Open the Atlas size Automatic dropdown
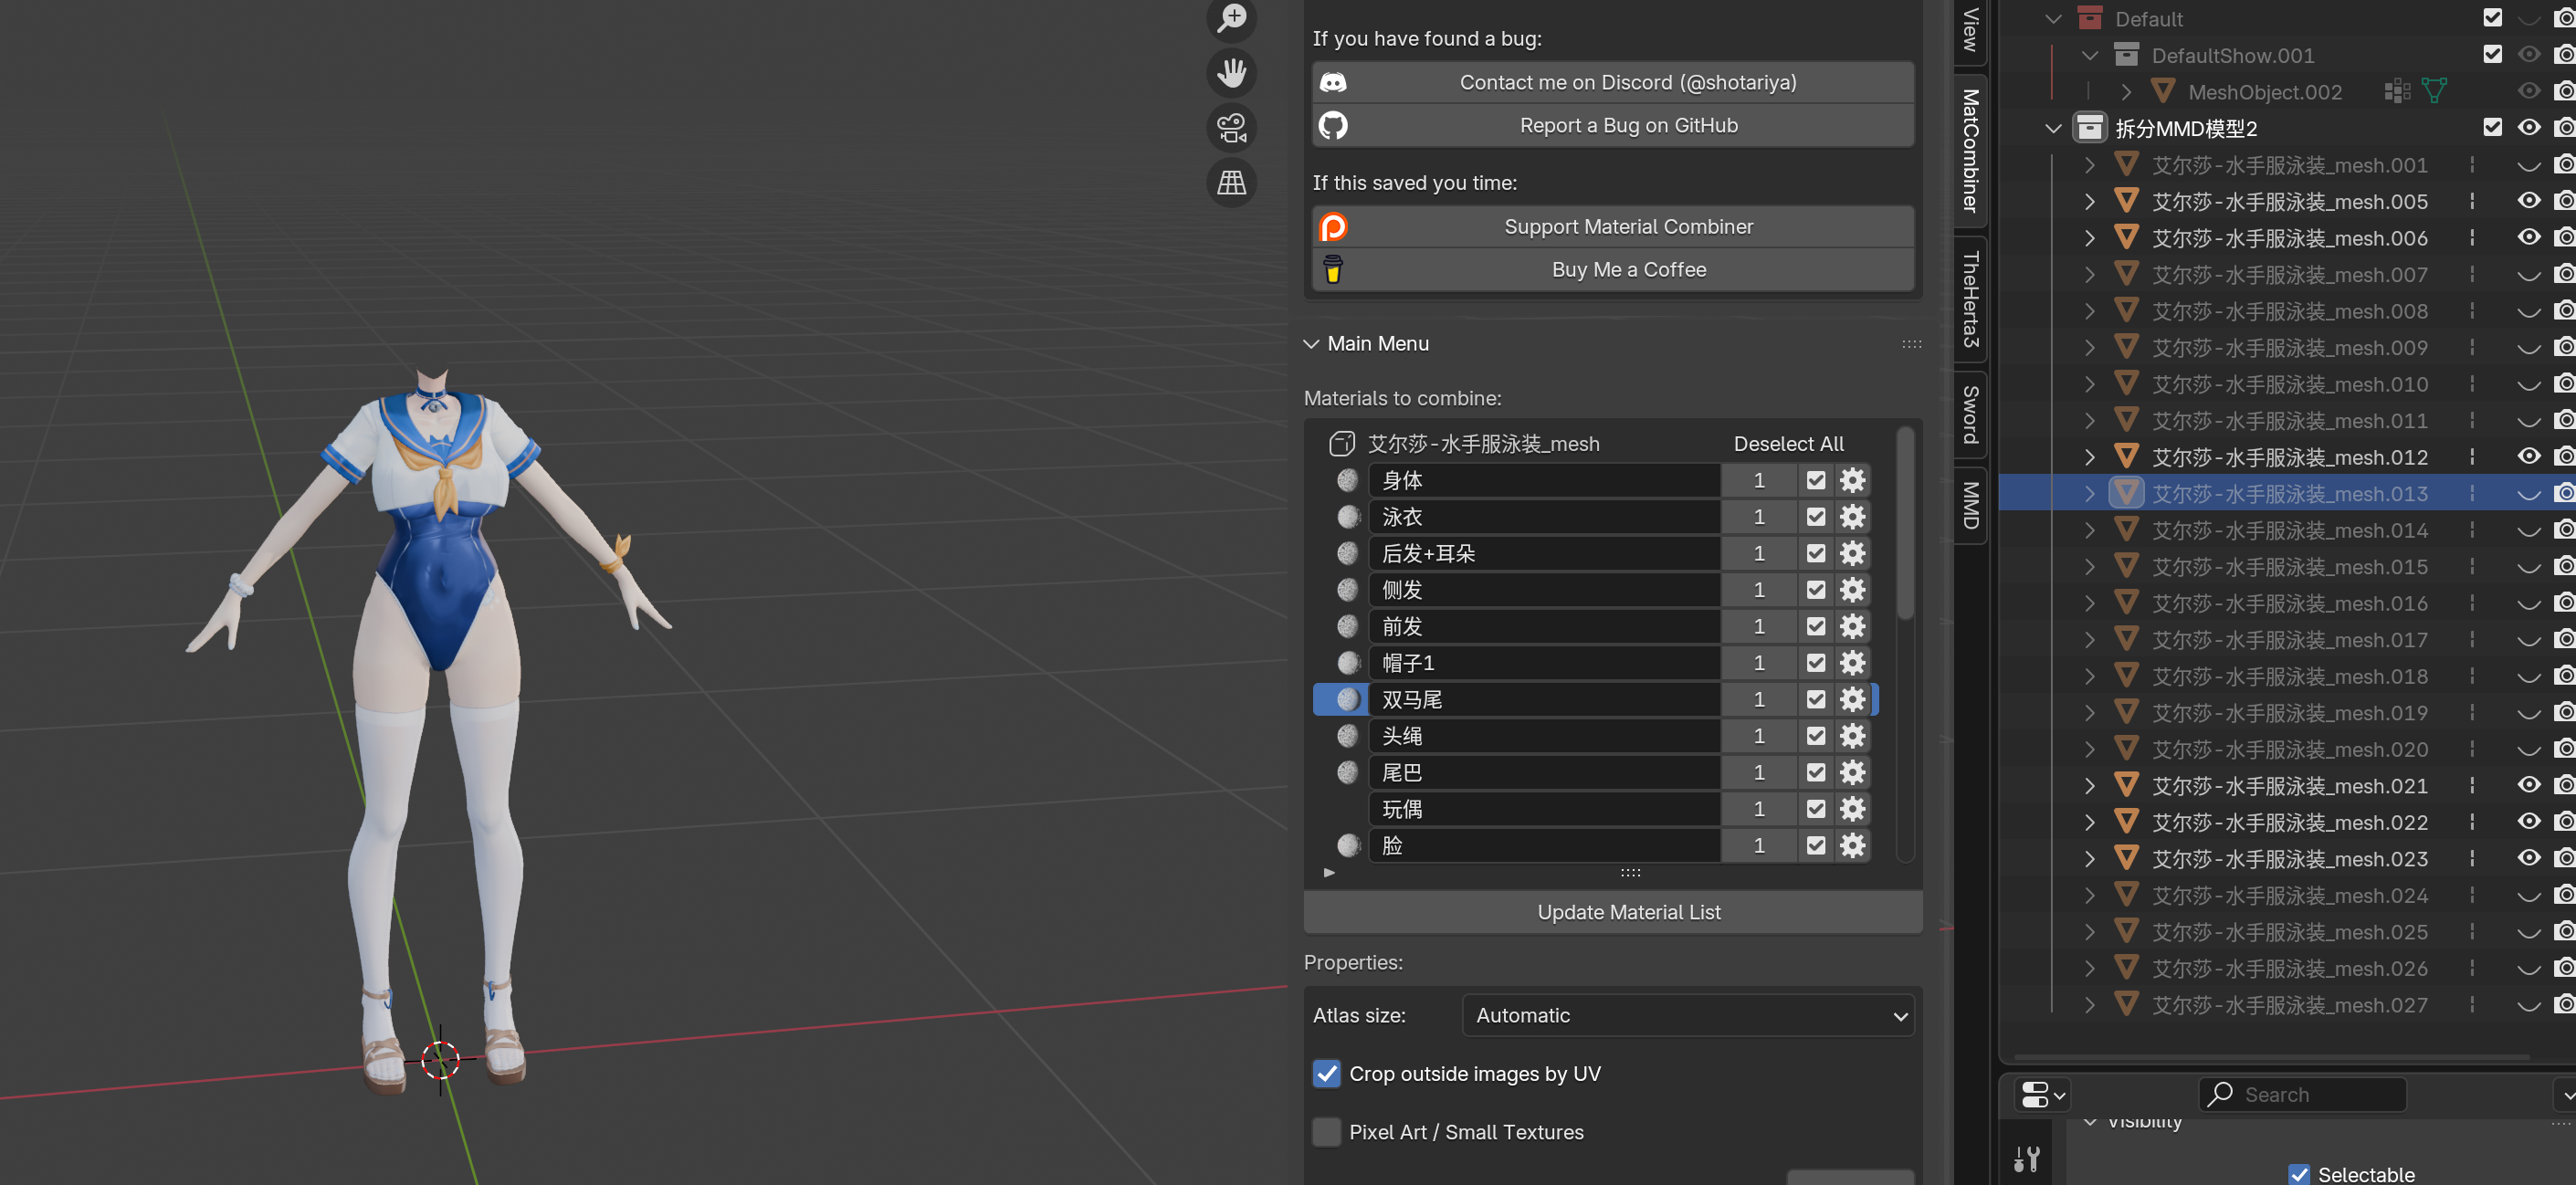Viewport: 2576px width, 1185px height. point(1687,1015)
